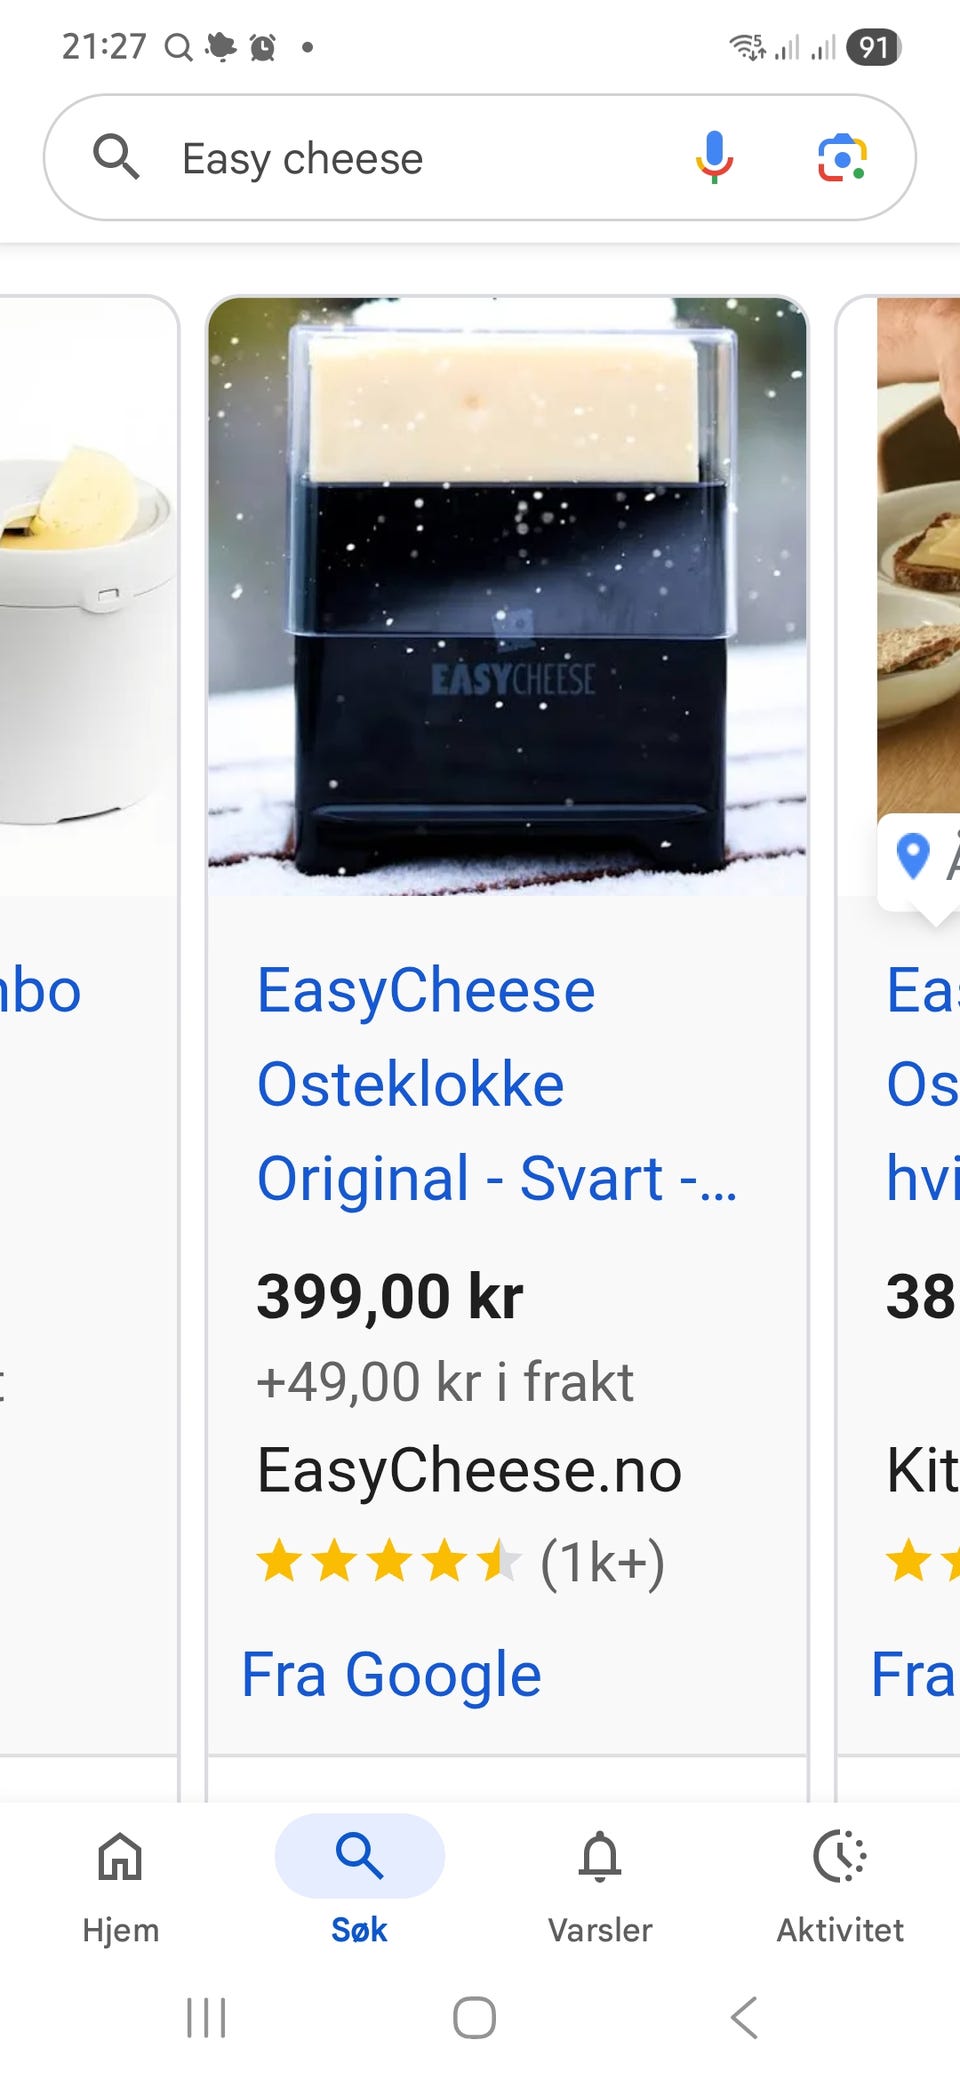
Task: Tap the search magnifier icon in search bar
Action: tap(116, 157)
